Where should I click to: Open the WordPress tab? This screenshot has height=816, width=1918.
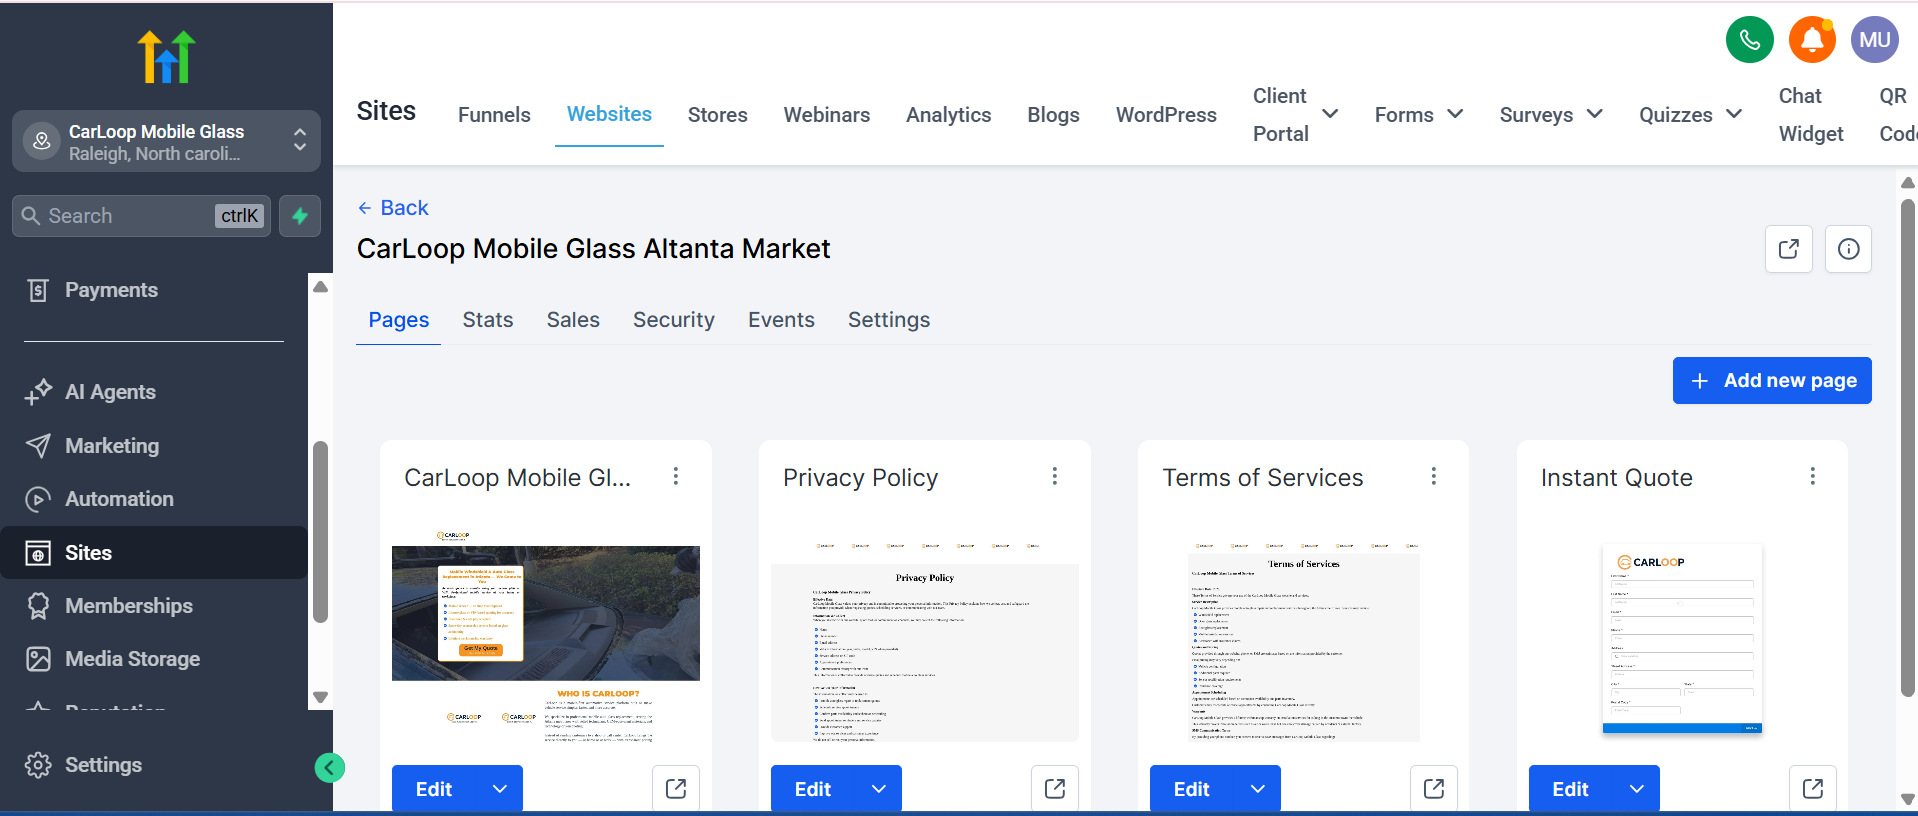coord(1166,115)
